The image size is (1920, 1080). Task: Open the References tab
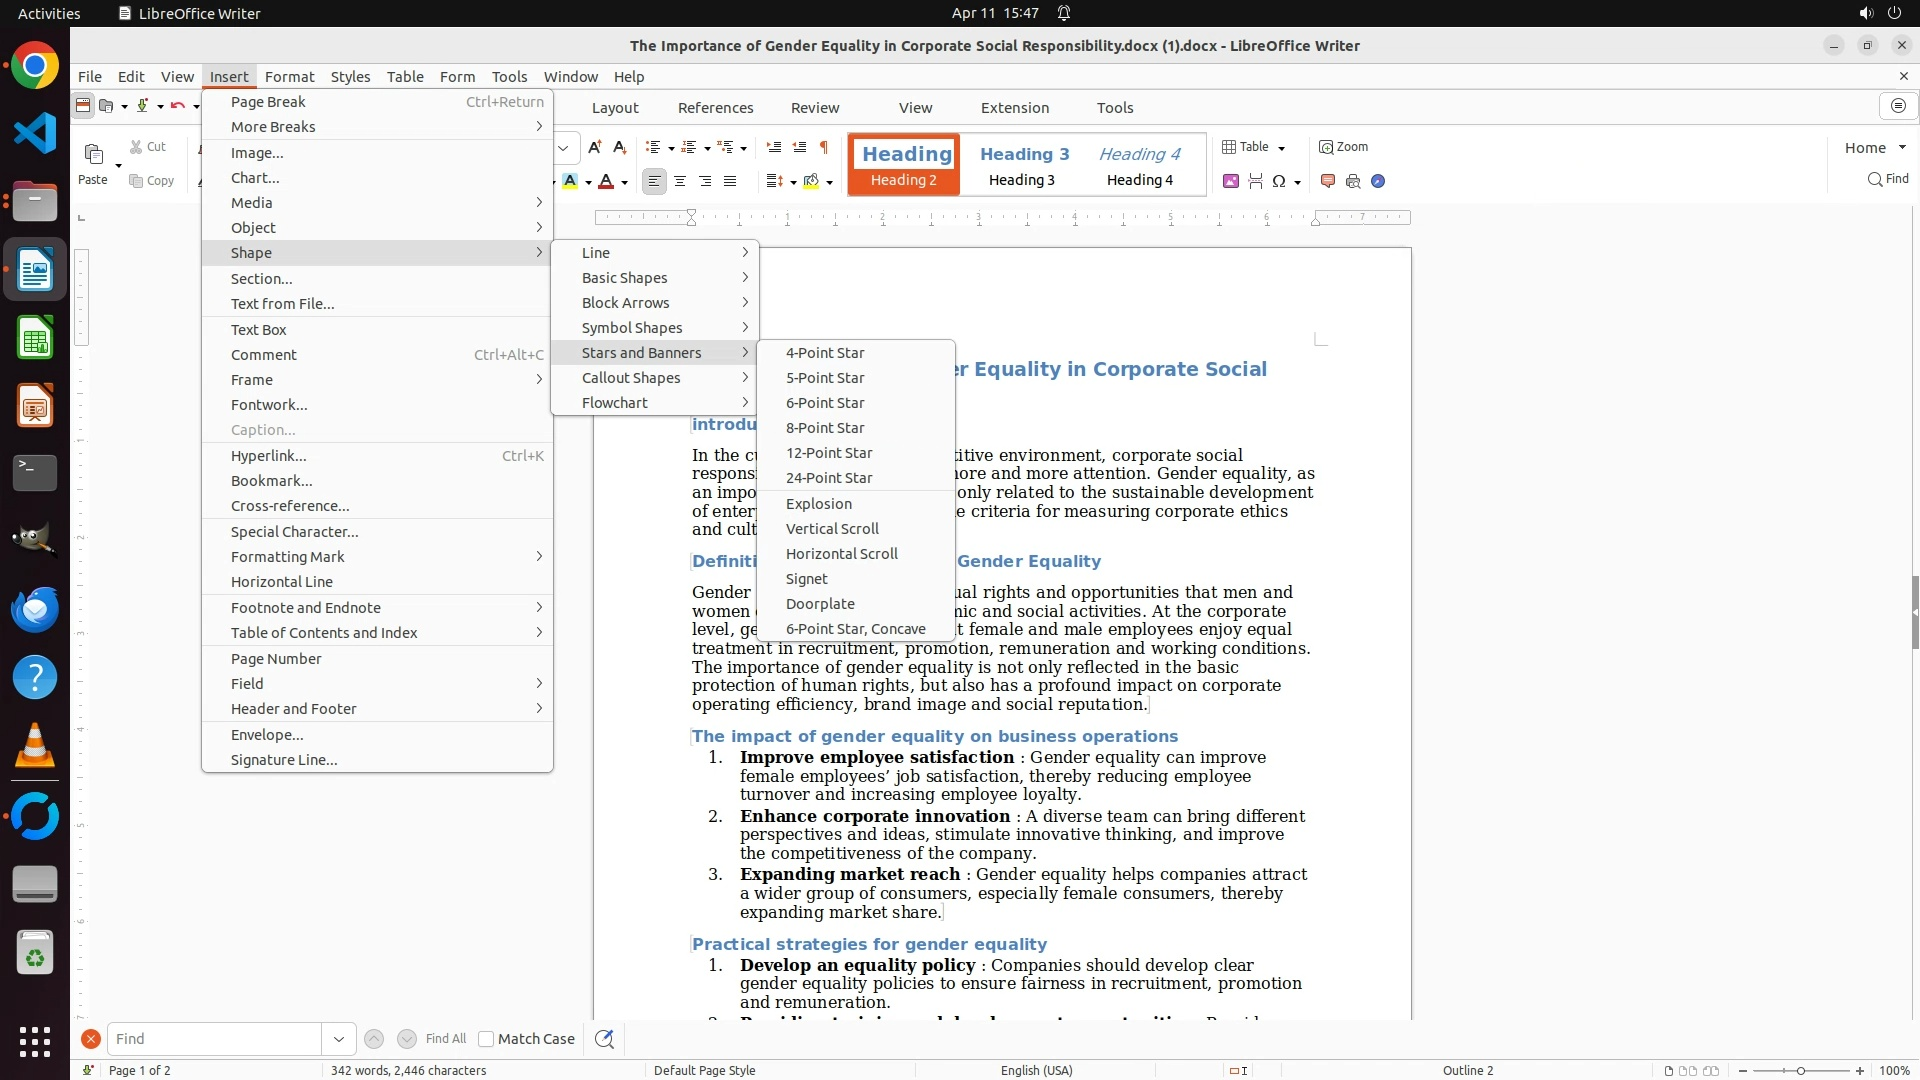[715, 108]
